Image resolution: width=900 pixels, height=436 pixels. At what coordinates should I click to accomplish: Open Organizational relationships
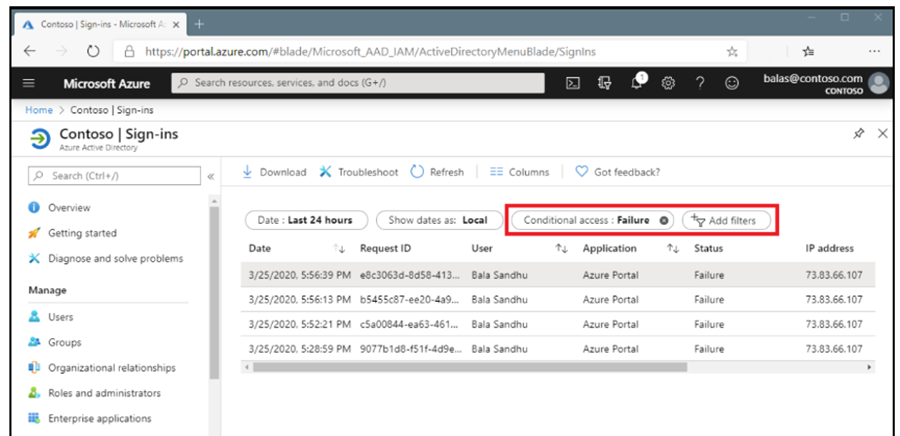102,368
